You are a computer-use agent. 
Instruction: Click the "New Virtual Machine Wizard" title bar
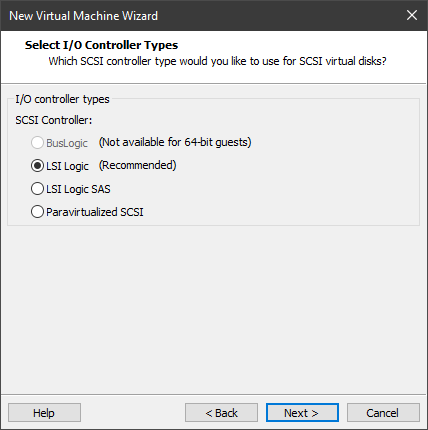coord(83,16)
